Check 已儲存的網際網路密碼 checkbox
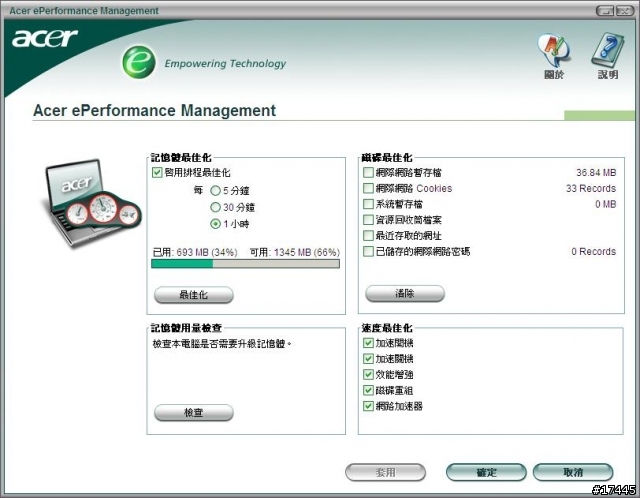This screenshot has width=640, height=498. (x=368, y=251)
